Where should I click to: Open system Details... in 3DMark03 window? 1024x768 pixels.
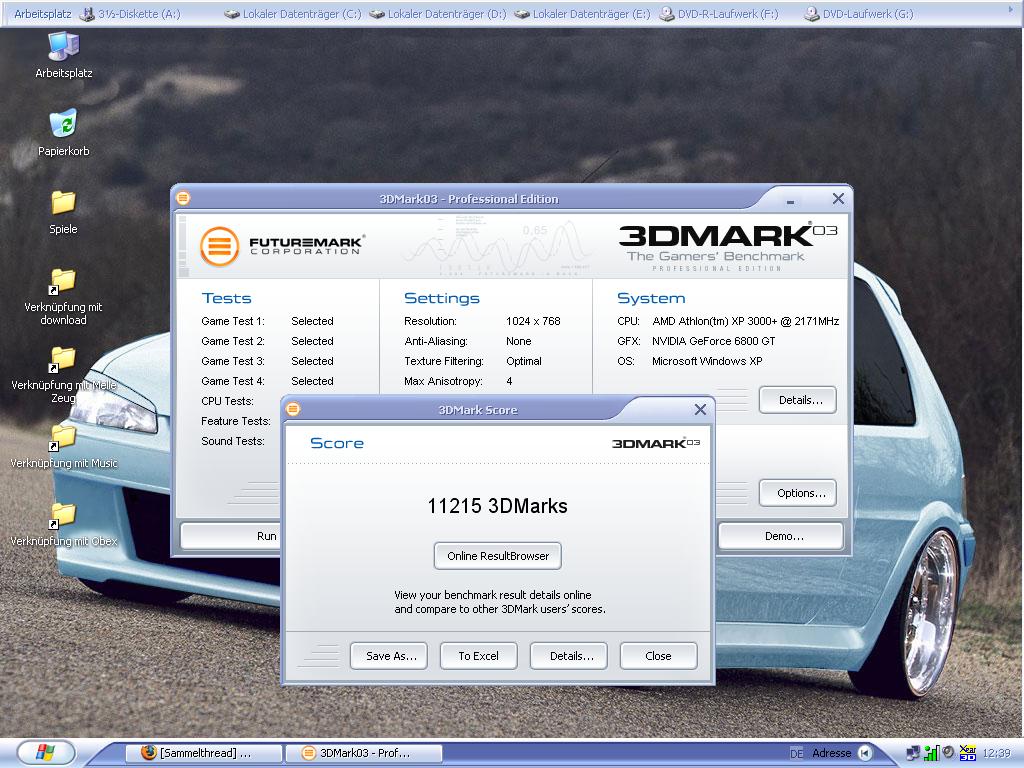798,400
